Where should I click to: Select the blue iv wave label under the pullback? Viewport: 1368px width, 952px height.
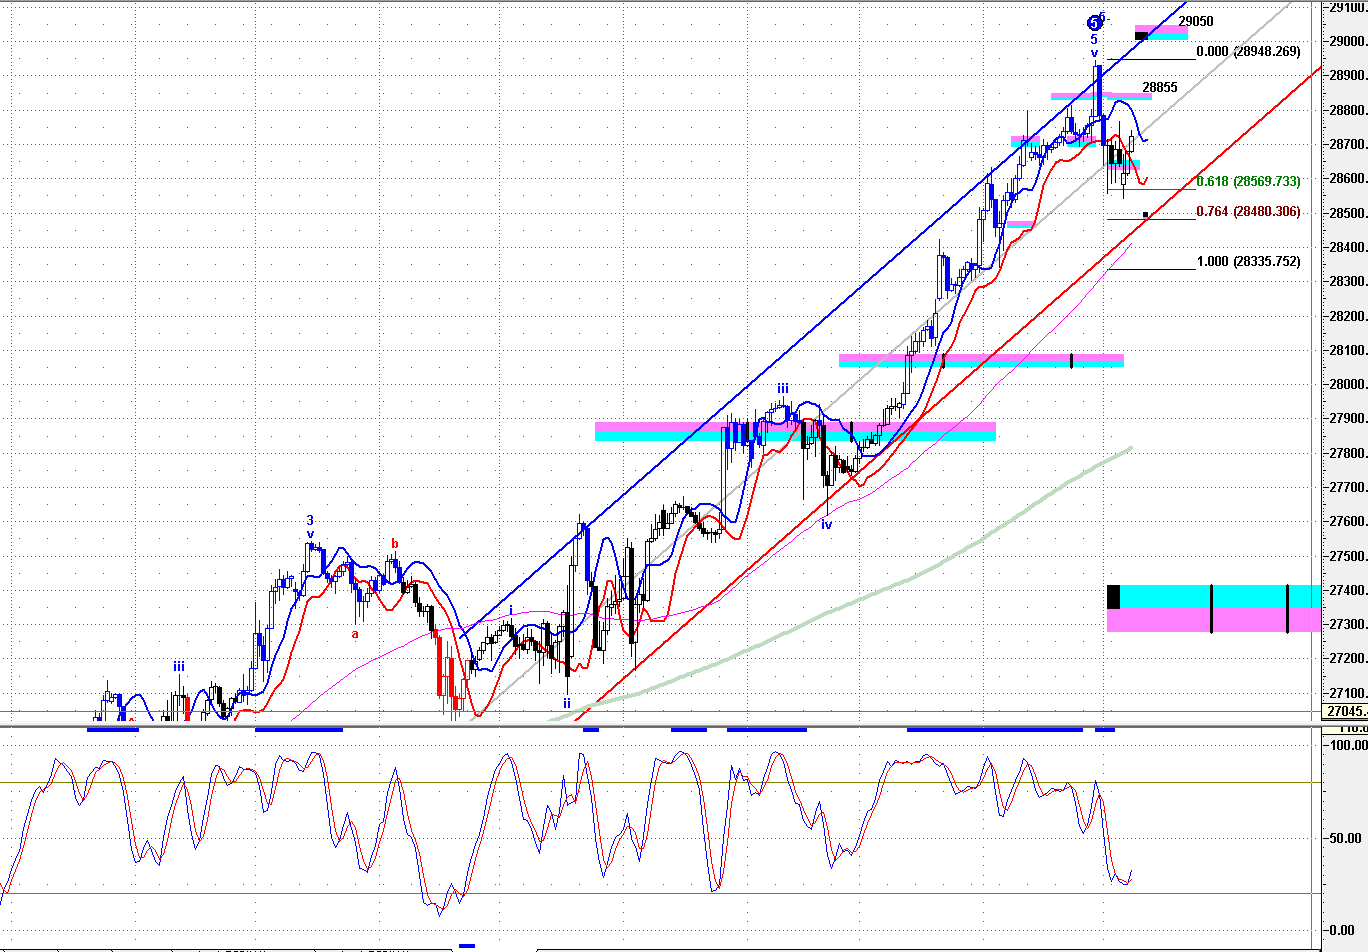(x=827, y=524)
